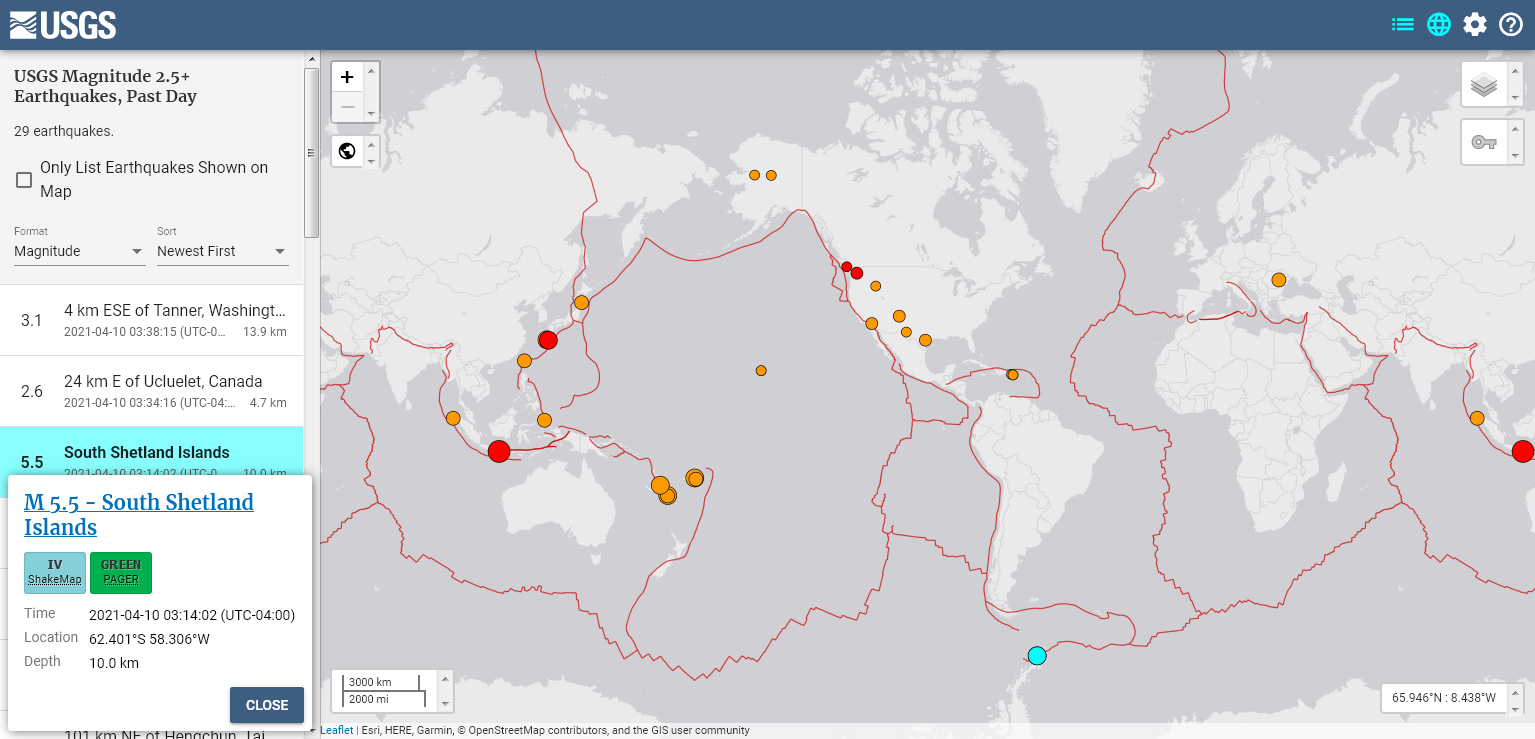Open the Sort dropdown showing Newest First
This screenshot has height=739, width=1535.
222,251
